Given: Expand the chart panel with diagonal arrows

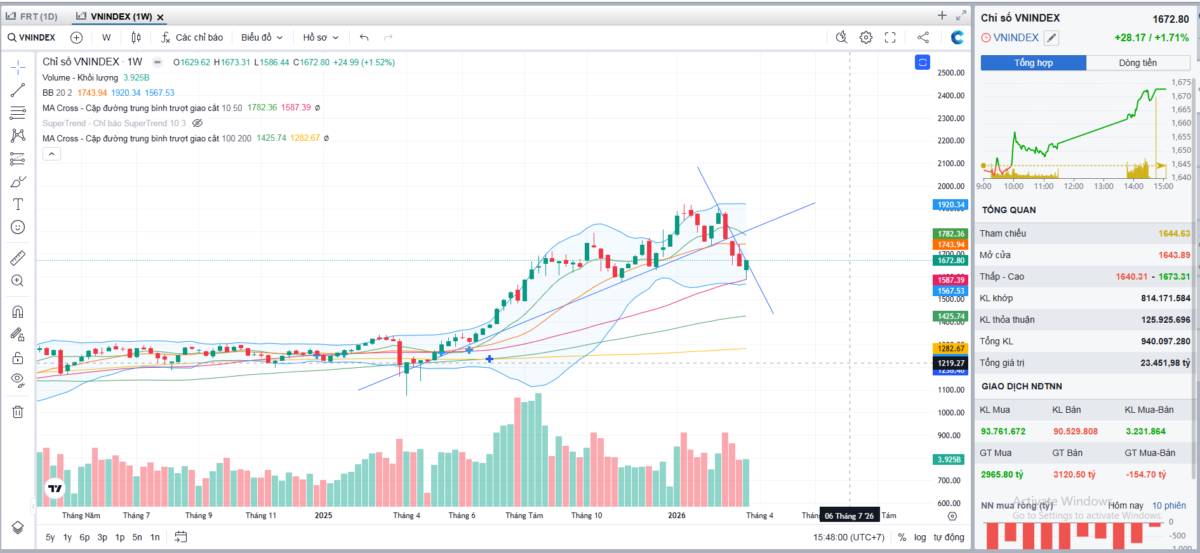Looking at the screenshot, I should coord(961,15).
